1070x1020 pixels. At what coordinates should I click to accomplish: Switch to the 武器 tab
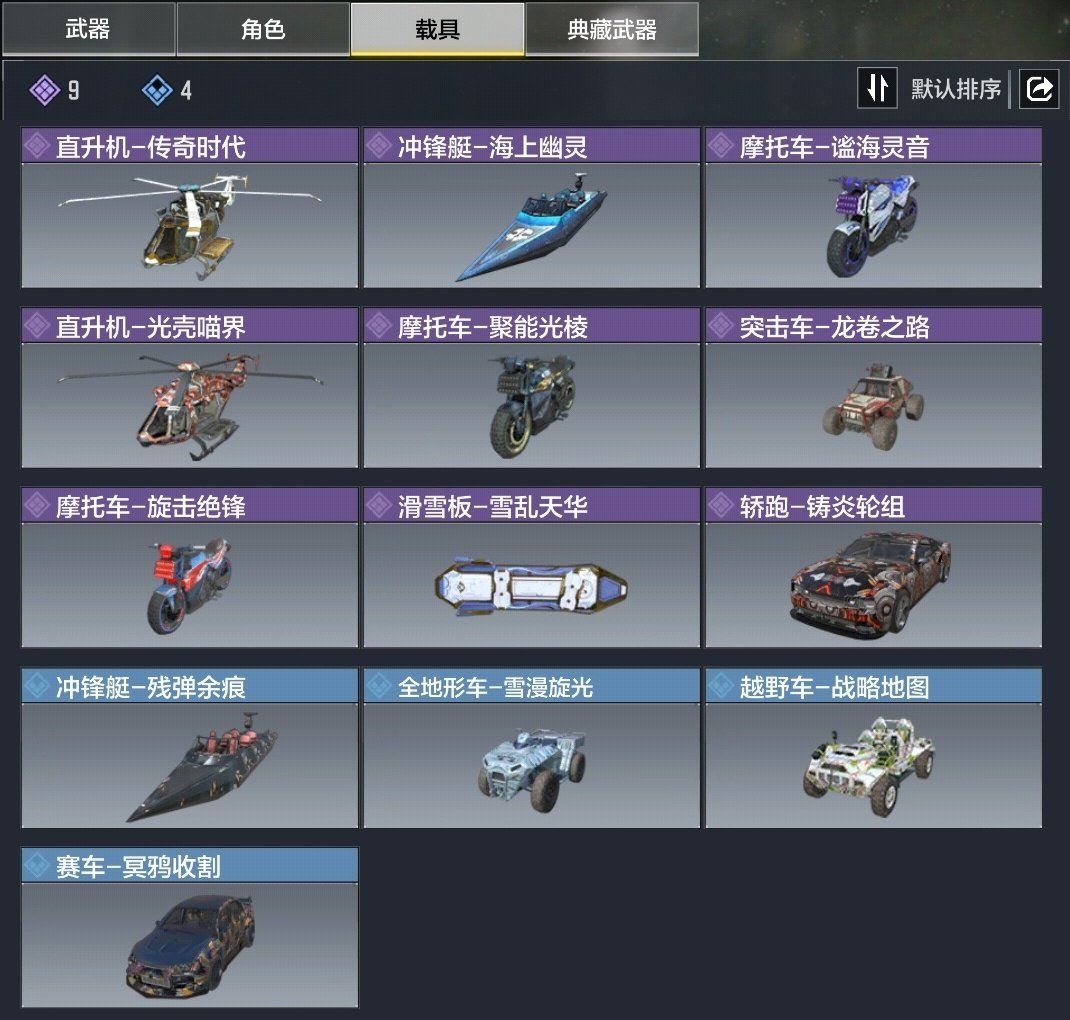click(89, 29)
